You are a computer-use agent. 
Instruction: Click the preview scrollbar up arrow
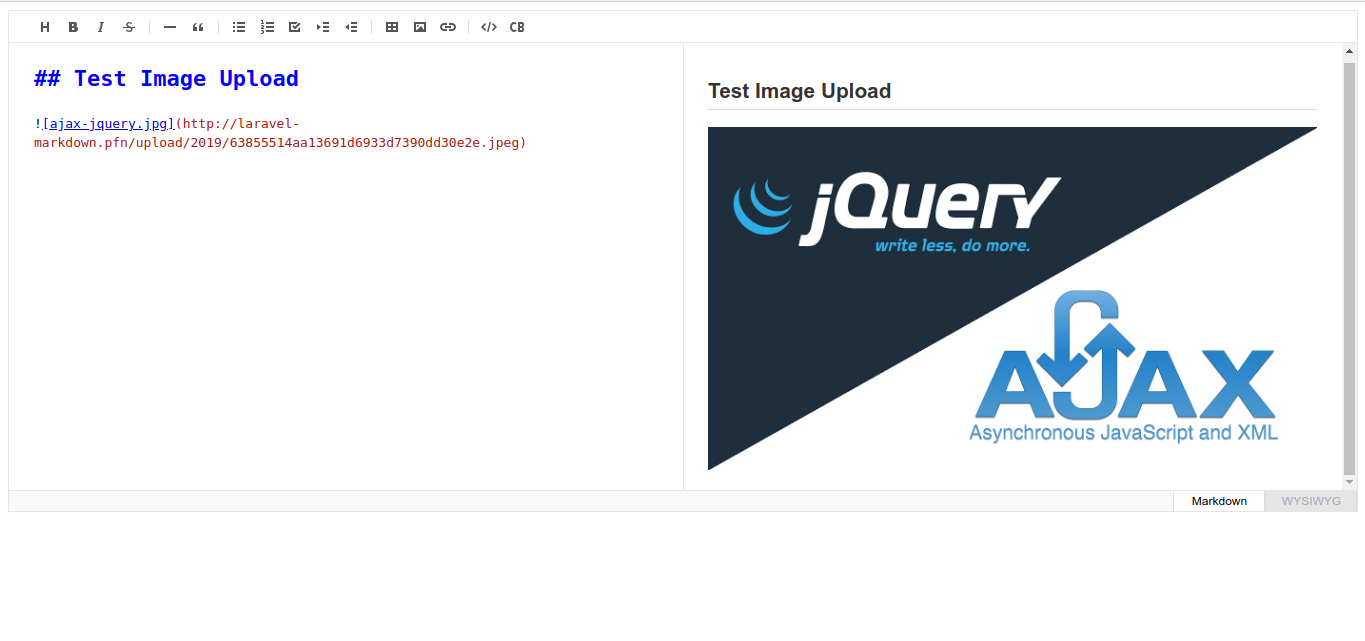(x=1349, y=51)
